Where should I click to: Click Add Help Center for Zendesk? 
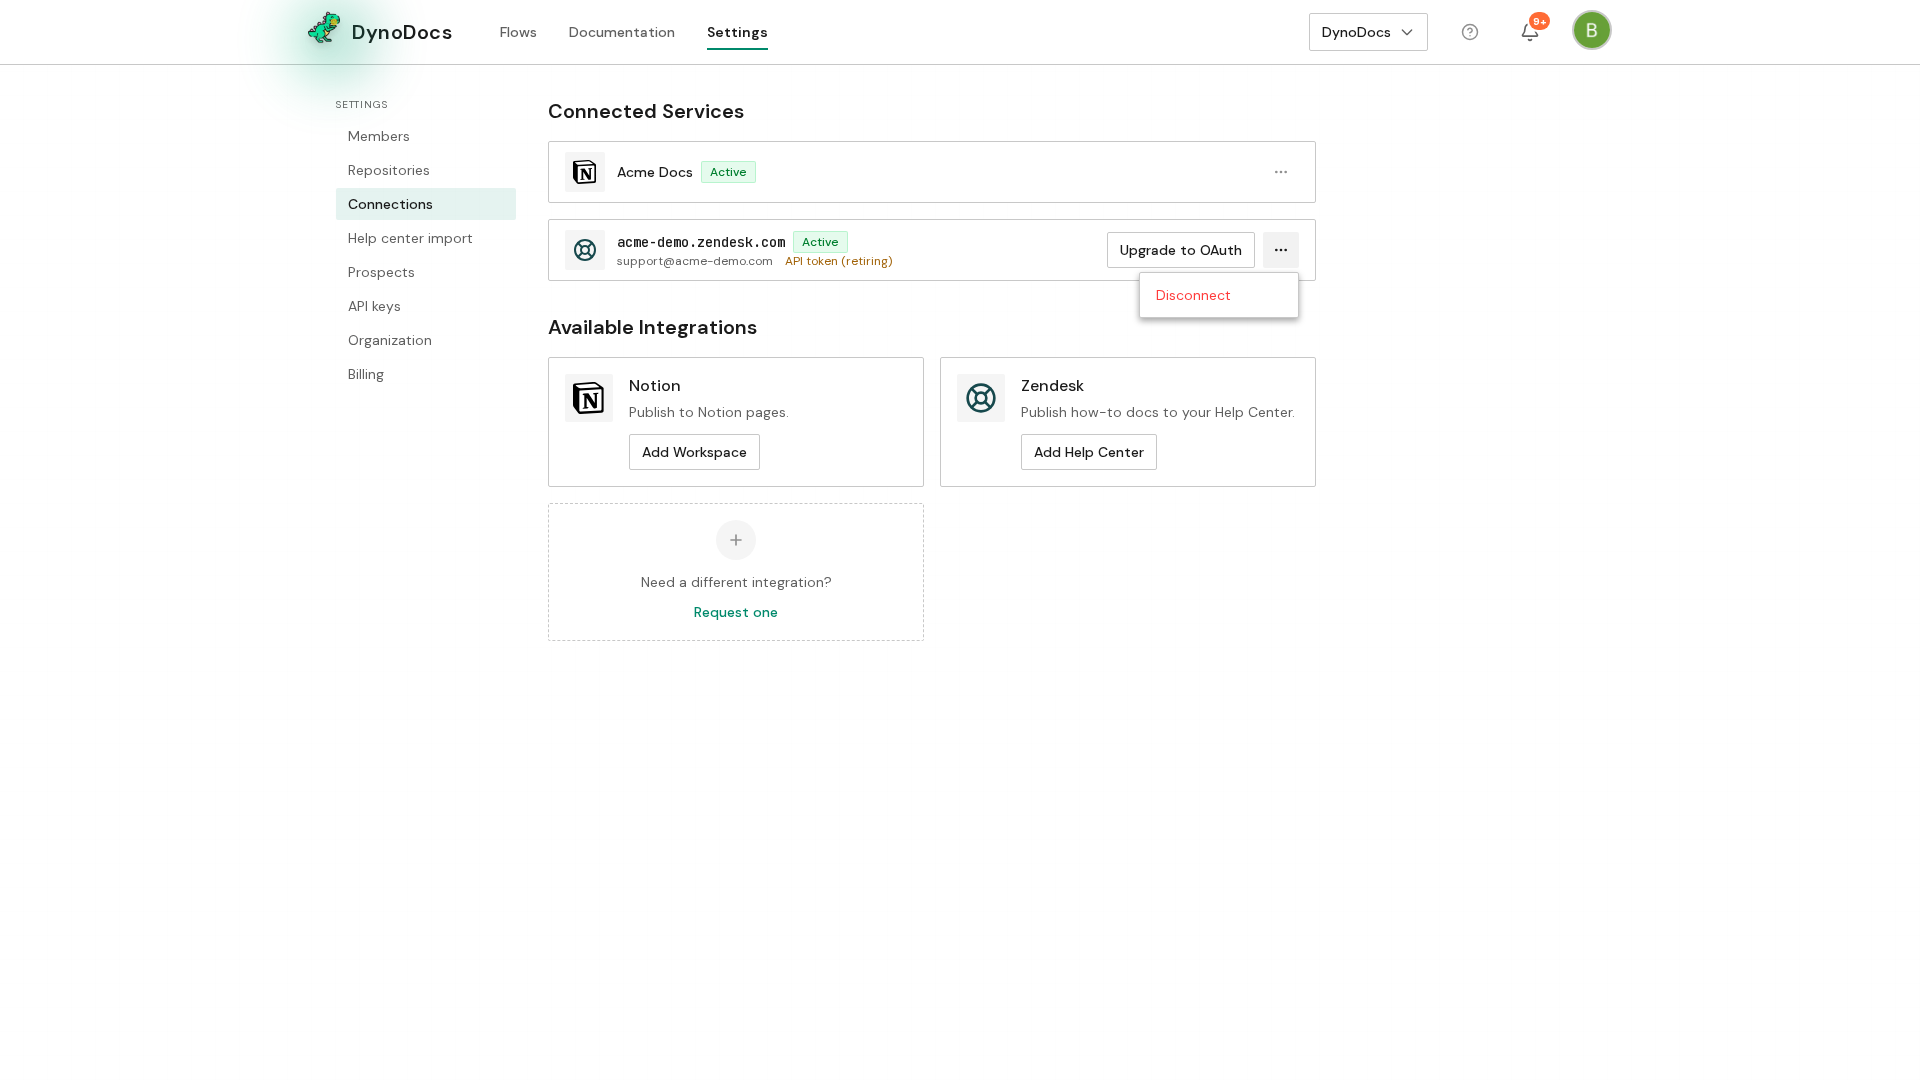1089,452
